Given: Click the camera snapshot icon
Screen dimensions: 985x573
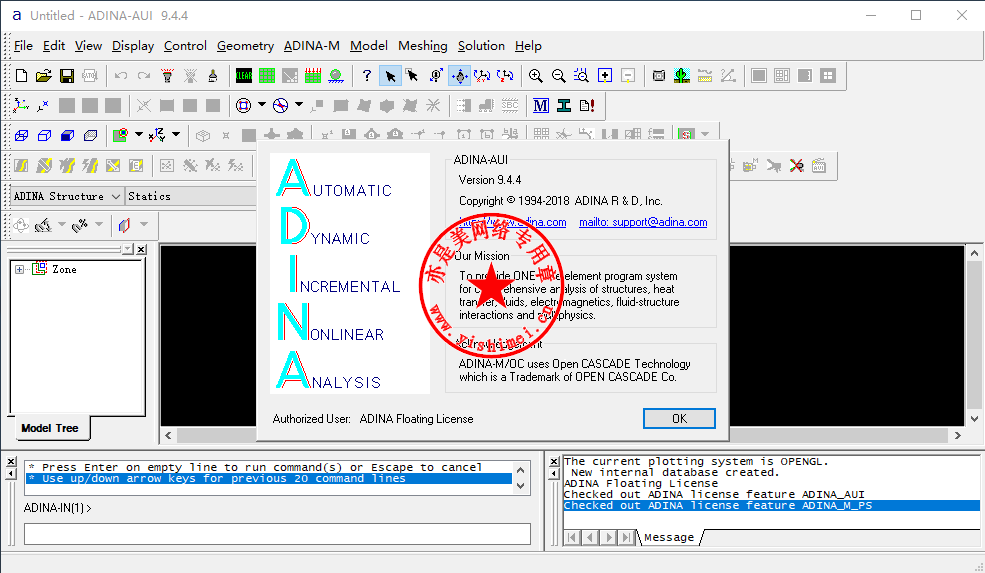Looking at the screenshot, I should [x=658, y=76].
